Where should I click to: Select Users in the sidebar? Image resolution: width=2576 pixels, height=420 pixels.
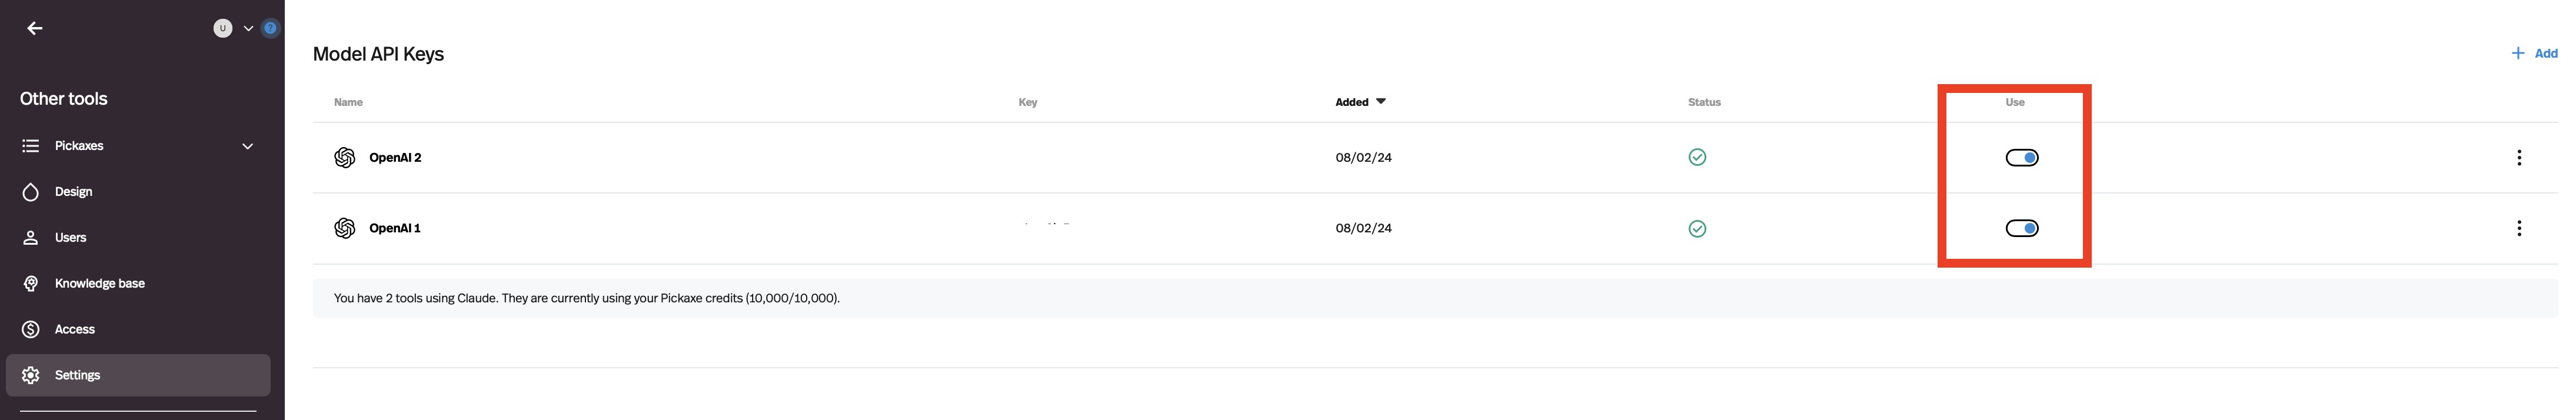click(x=70, y=238)
